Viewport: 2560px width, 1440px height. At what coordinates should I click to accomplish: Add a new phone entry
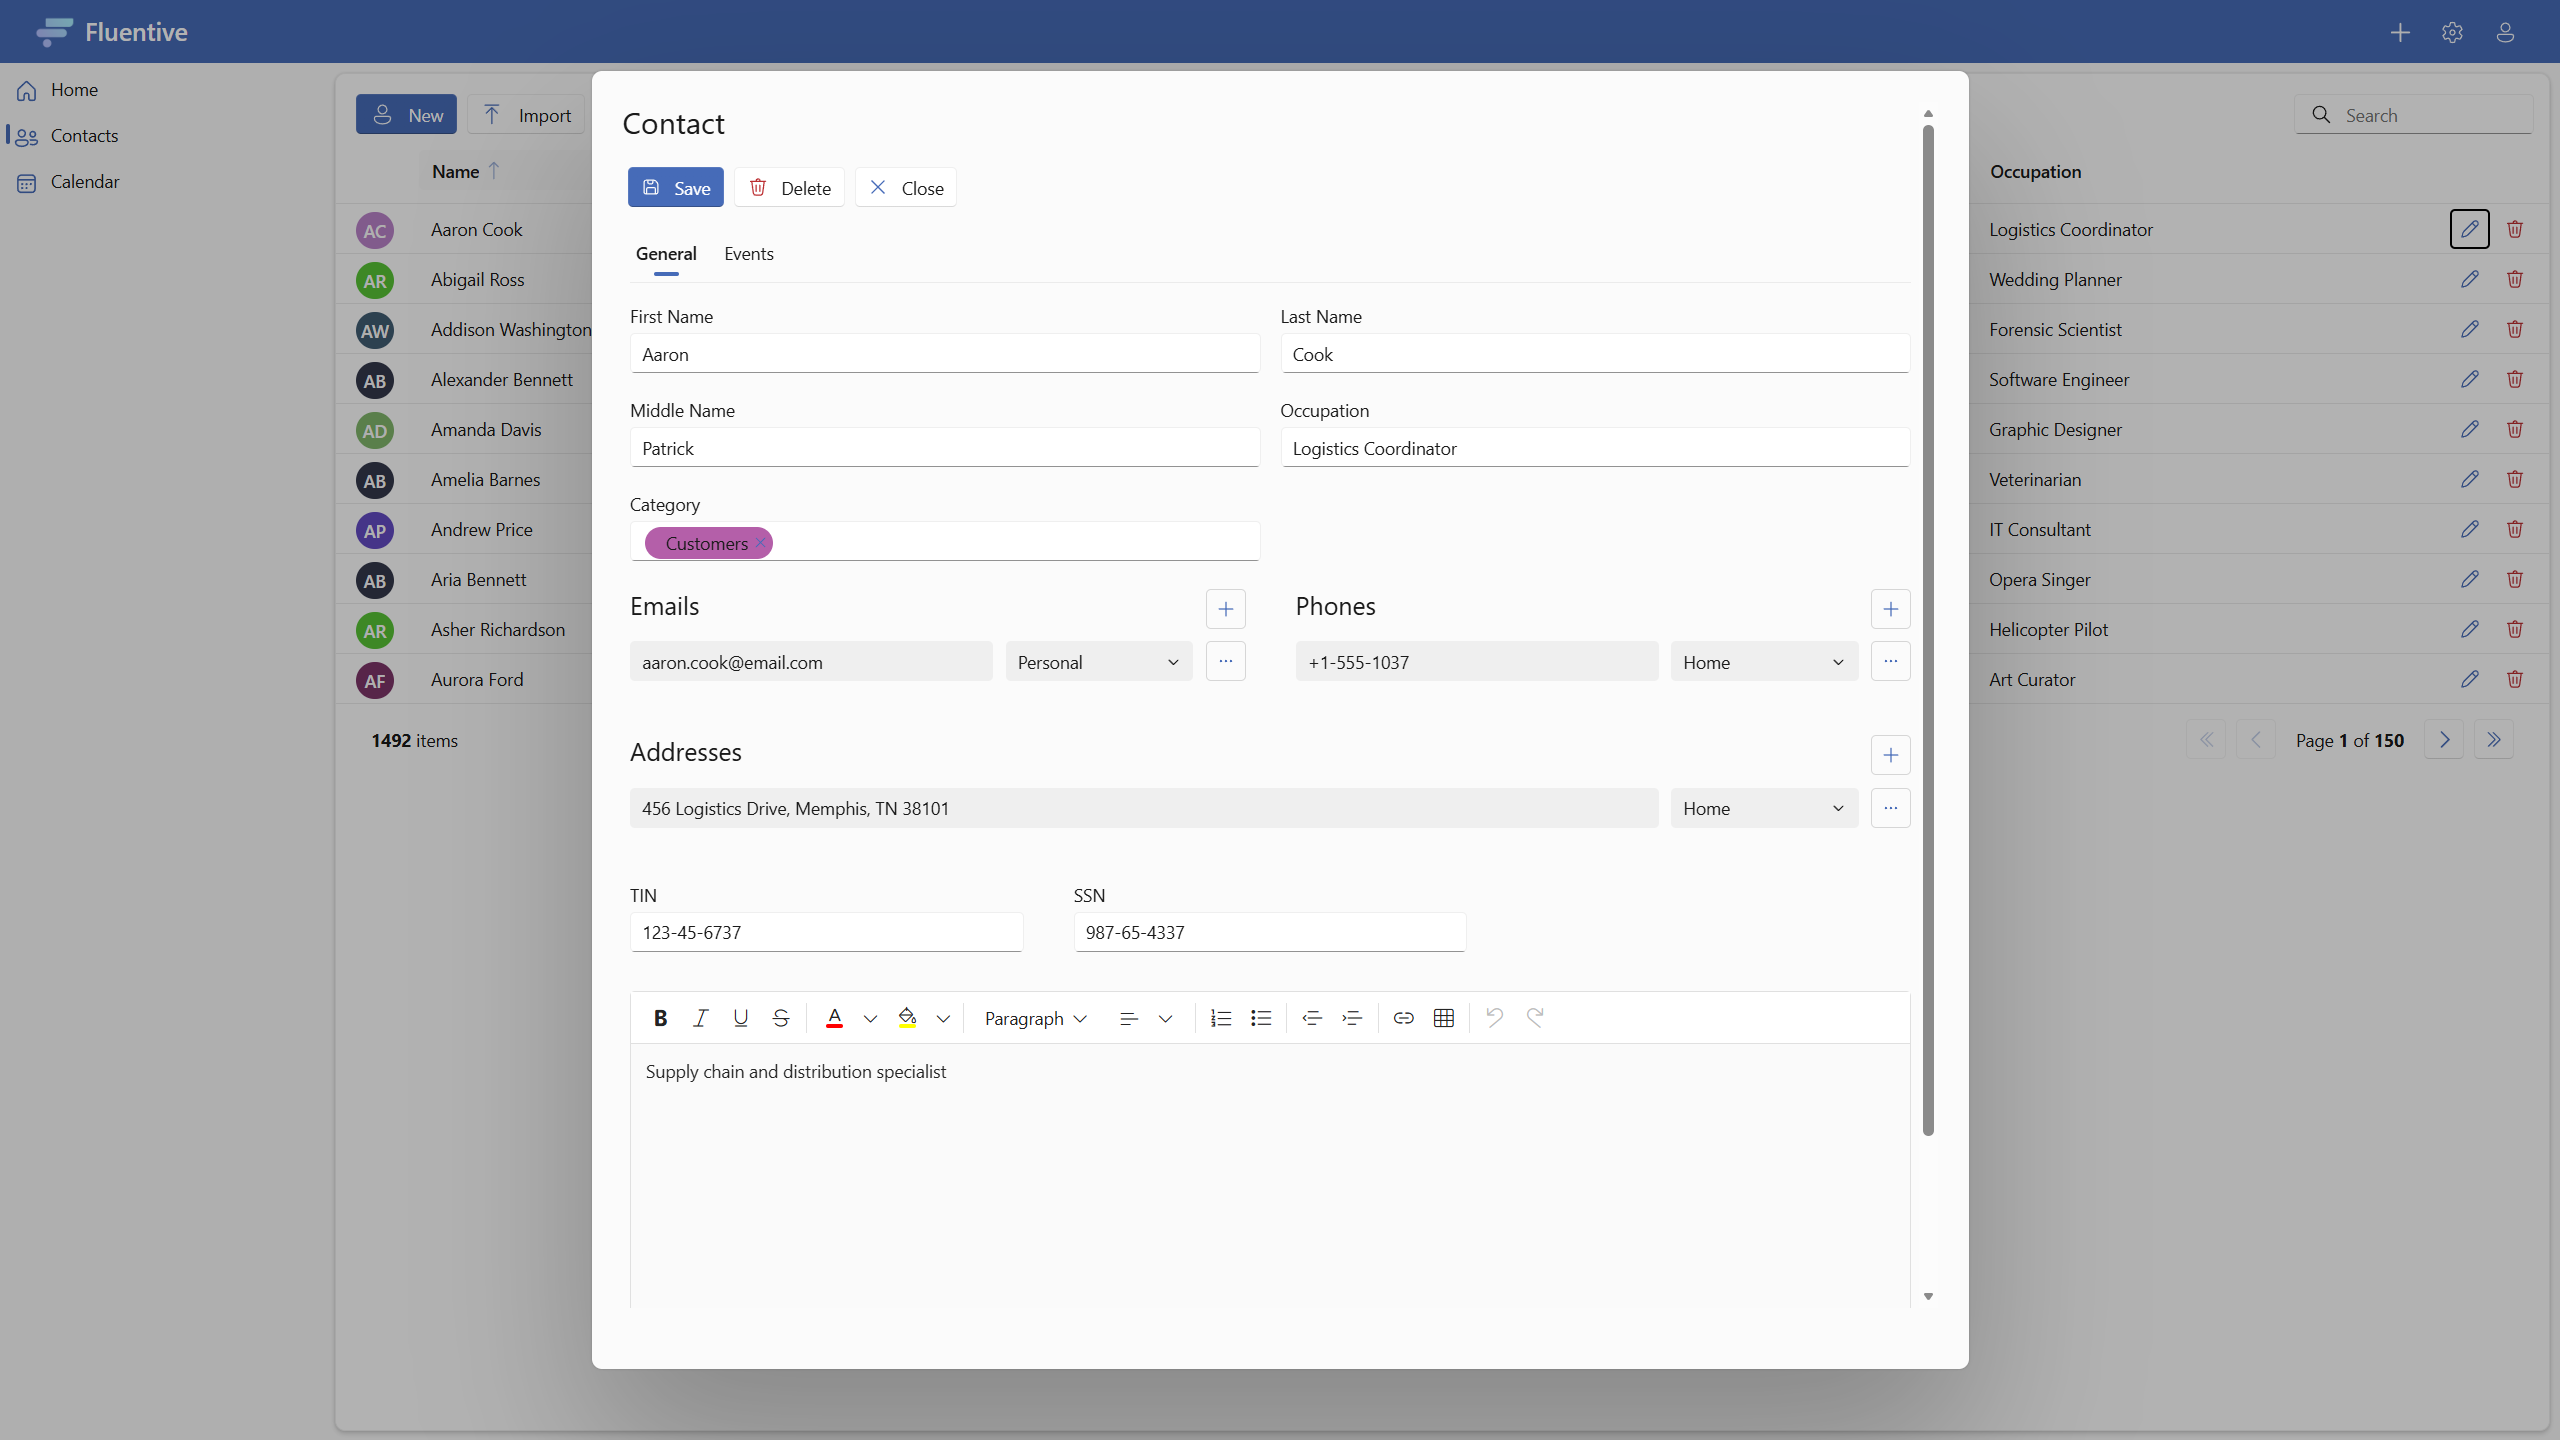[1890, 609]
